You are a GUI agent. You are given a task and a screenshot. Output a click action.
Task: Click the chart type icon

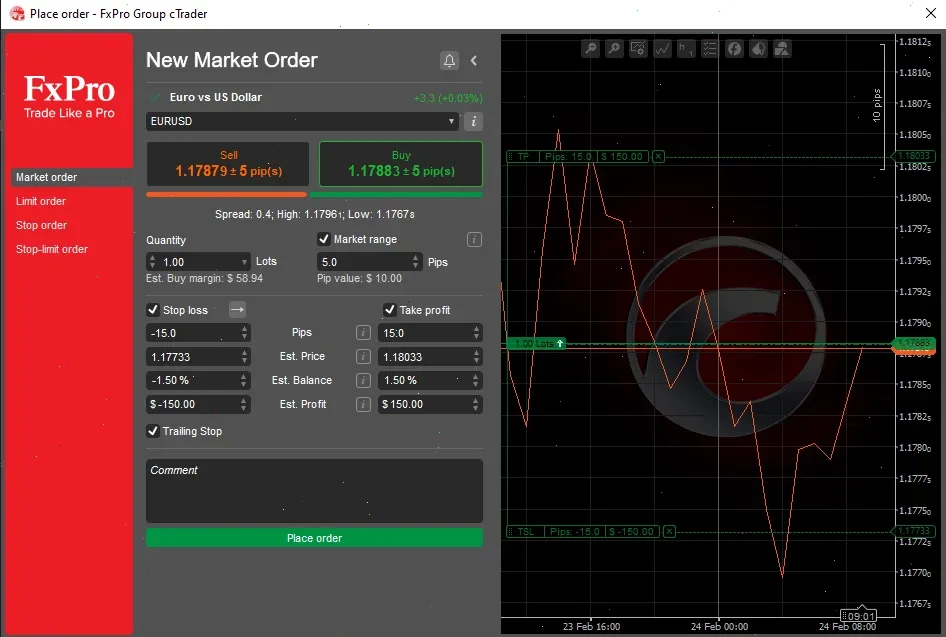point(662,48)
